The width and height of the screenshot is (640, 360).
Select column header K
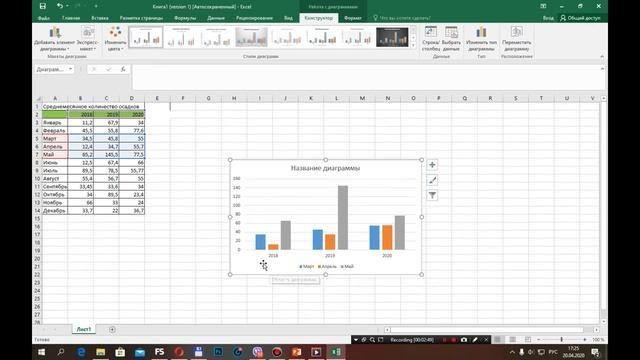point(311,98)
